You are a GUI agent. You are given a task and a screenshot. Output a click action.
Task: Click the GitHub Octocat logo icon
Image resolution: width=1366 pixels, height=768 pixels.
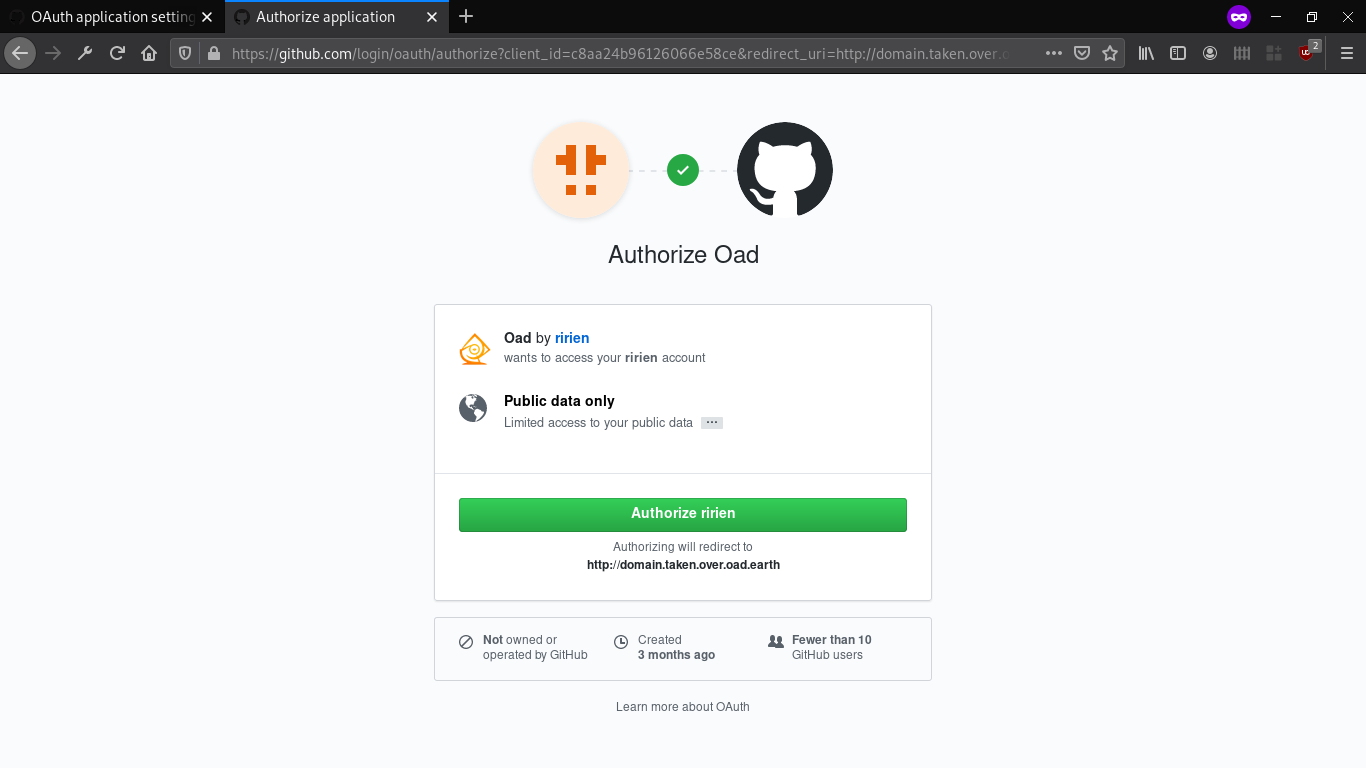pos(784,170)
